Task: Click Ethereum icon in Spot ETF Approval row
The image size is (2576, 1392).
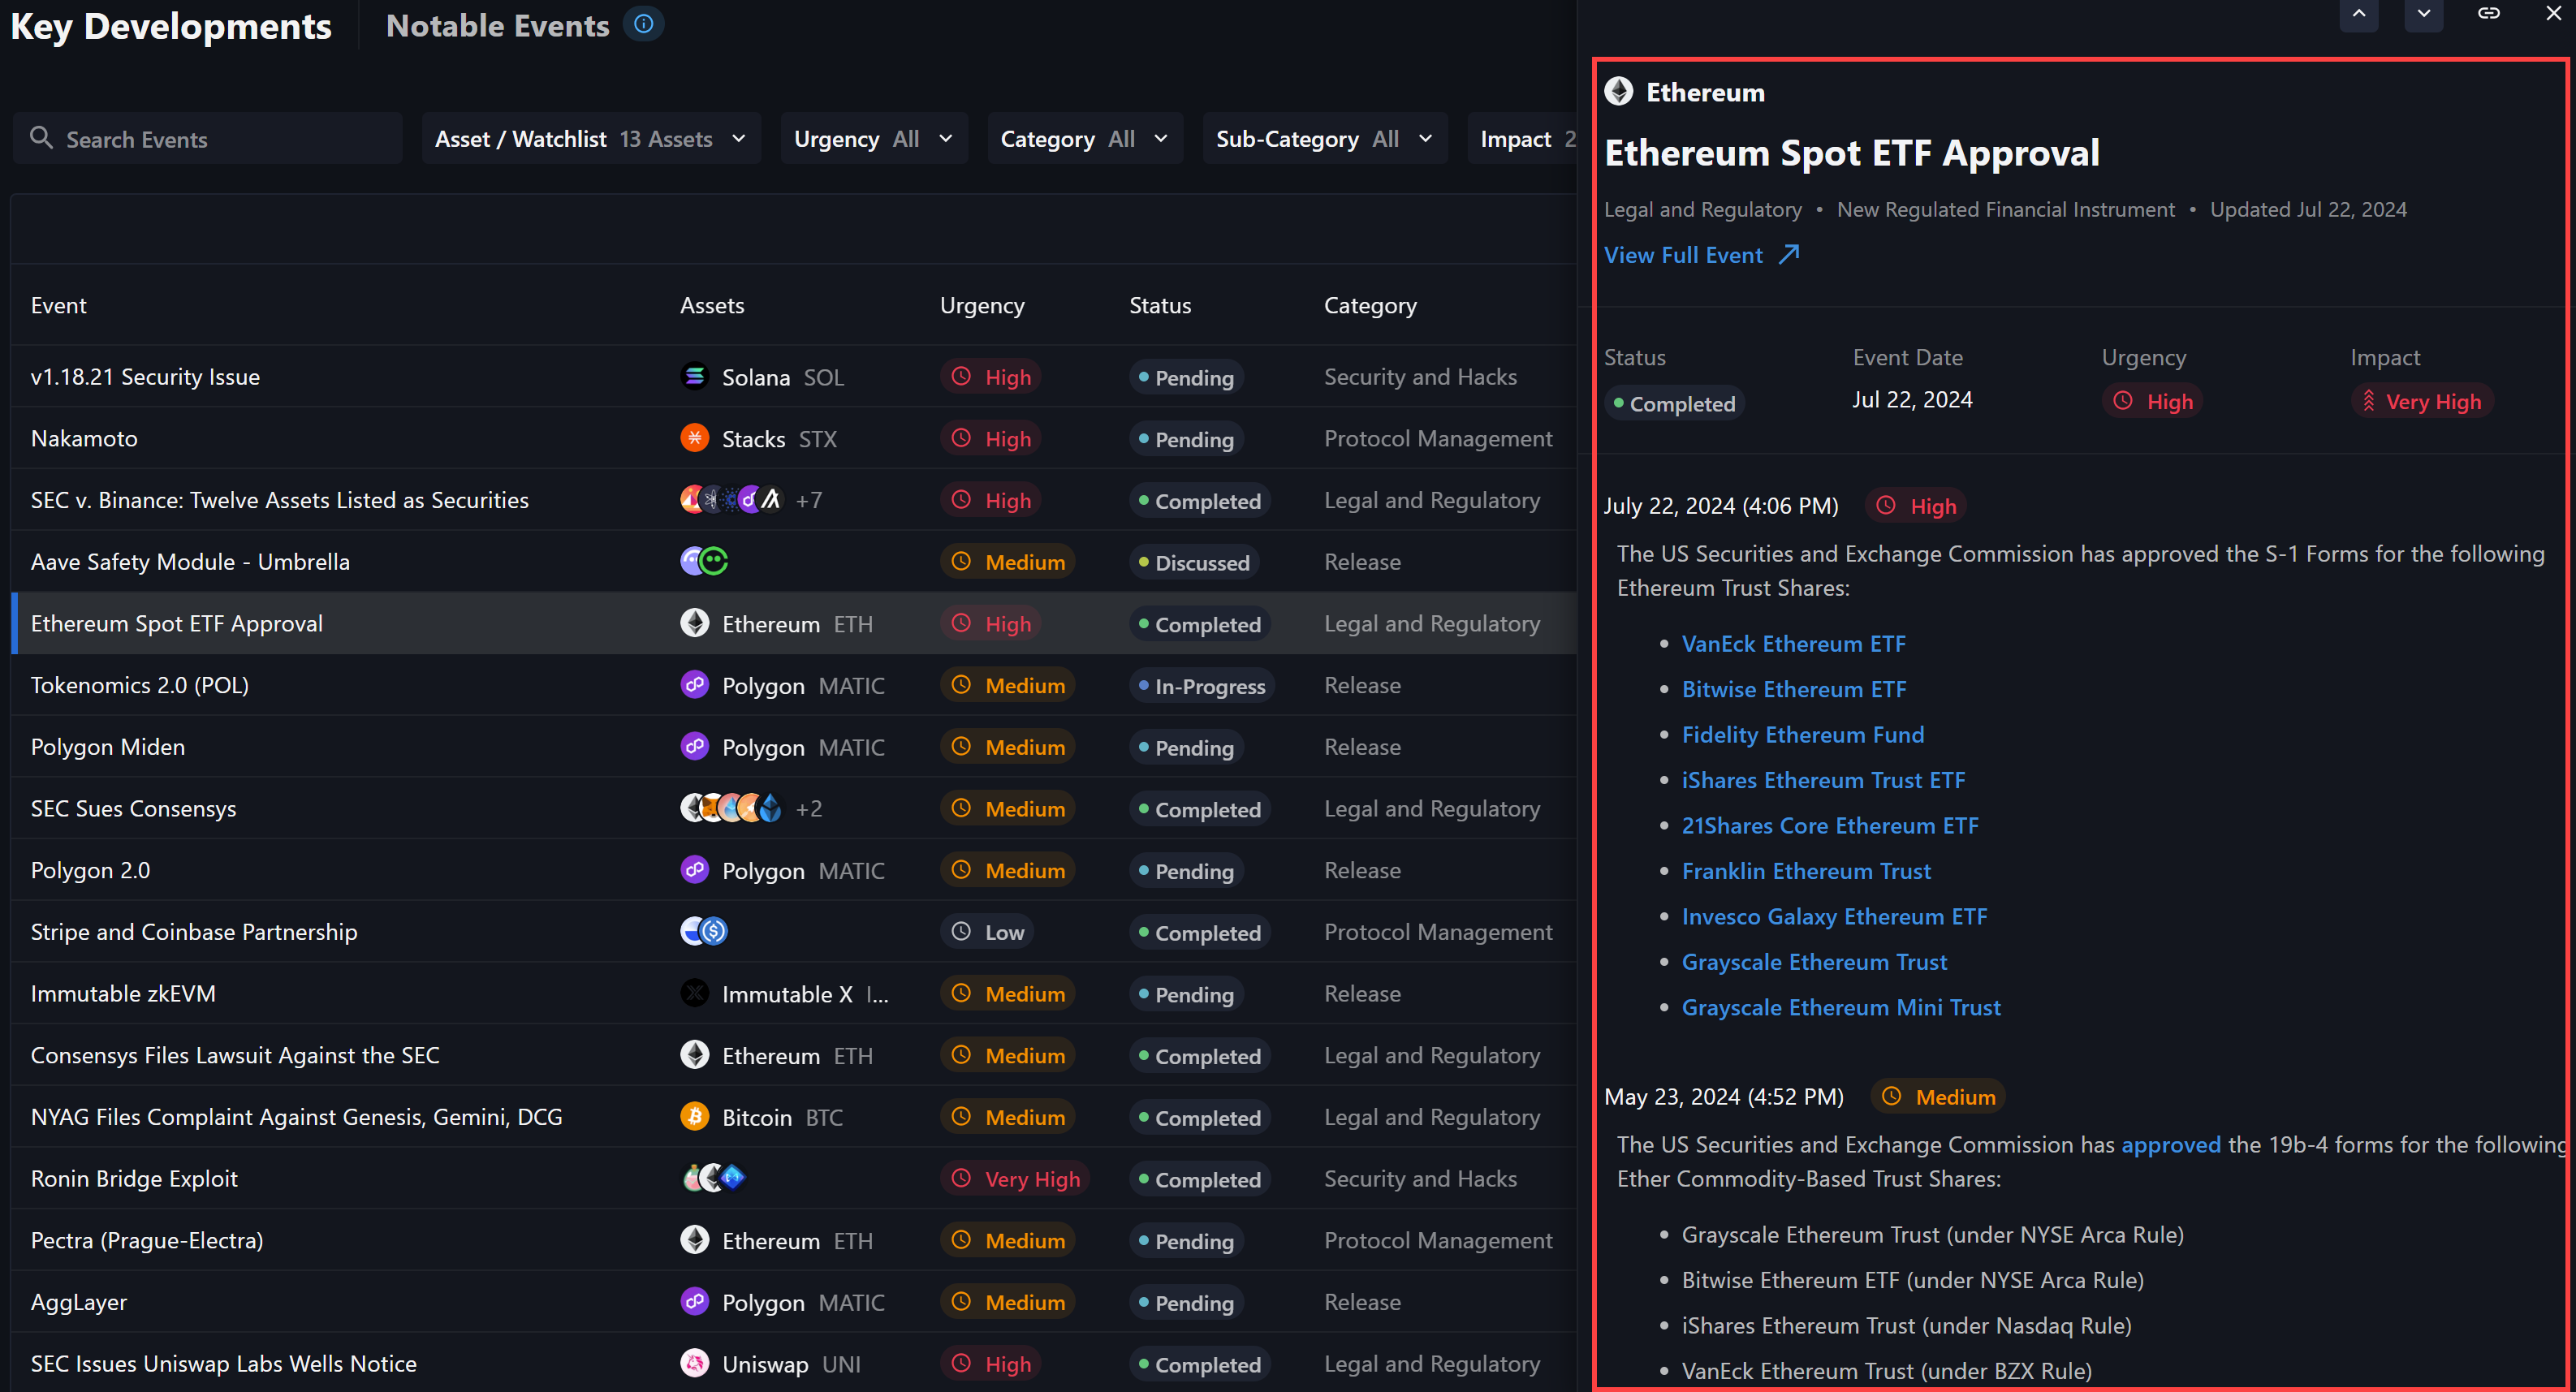Action: pos(694,623)
